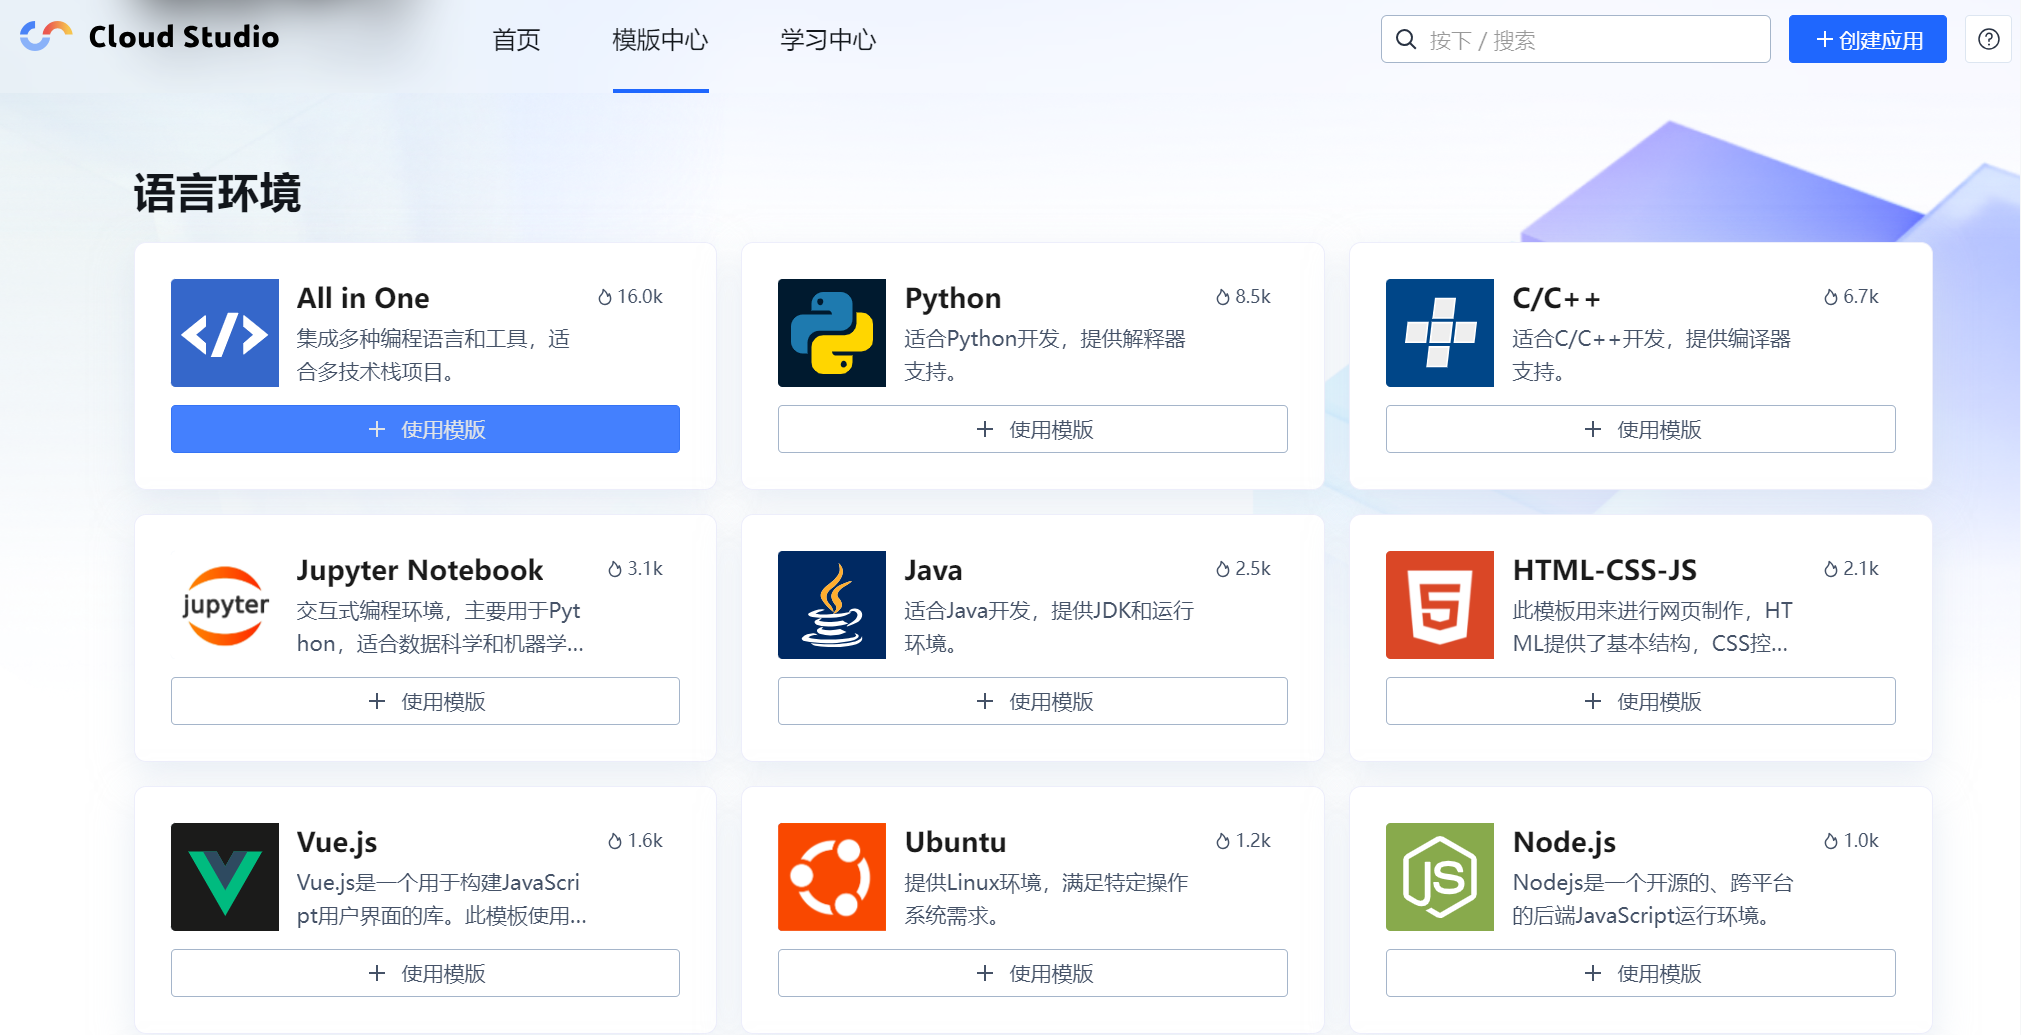
Task: Click the Ubuntu logo icon
Action: pyautogui.click(x=831, y=877)
